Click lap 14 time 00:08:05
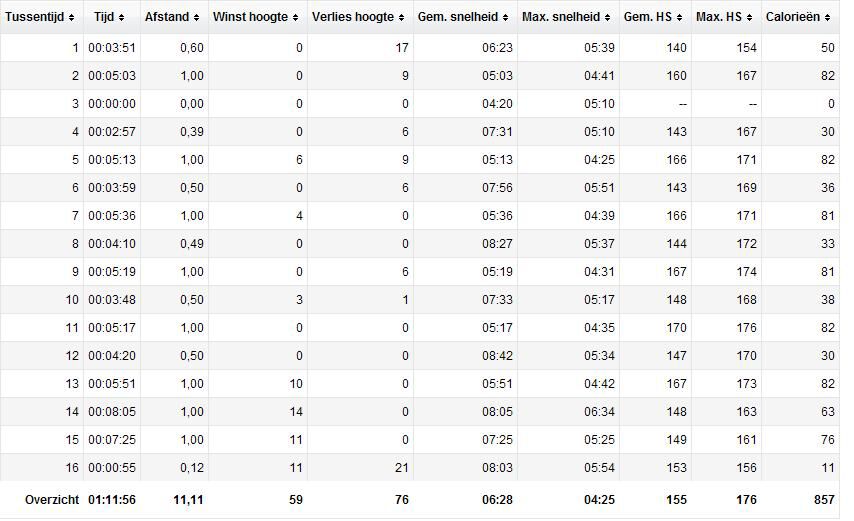The height and width of the screenshot is (521, 854). point(112,412)
